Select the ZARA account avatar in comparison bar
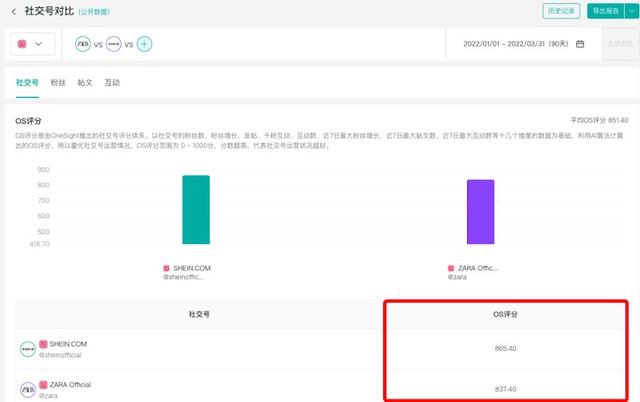640x402 pixels. (x=83, y=44)
